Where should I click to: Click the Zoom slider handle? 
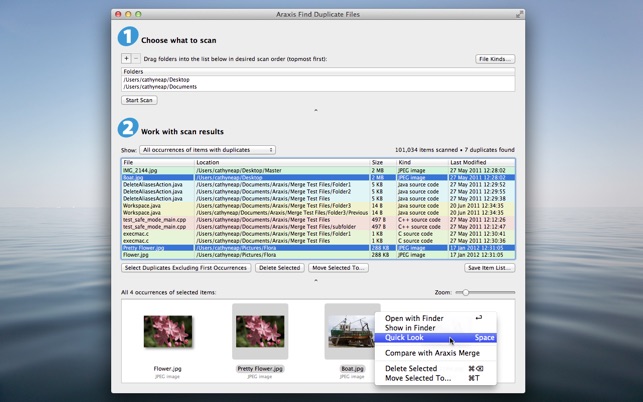(465, 292)
